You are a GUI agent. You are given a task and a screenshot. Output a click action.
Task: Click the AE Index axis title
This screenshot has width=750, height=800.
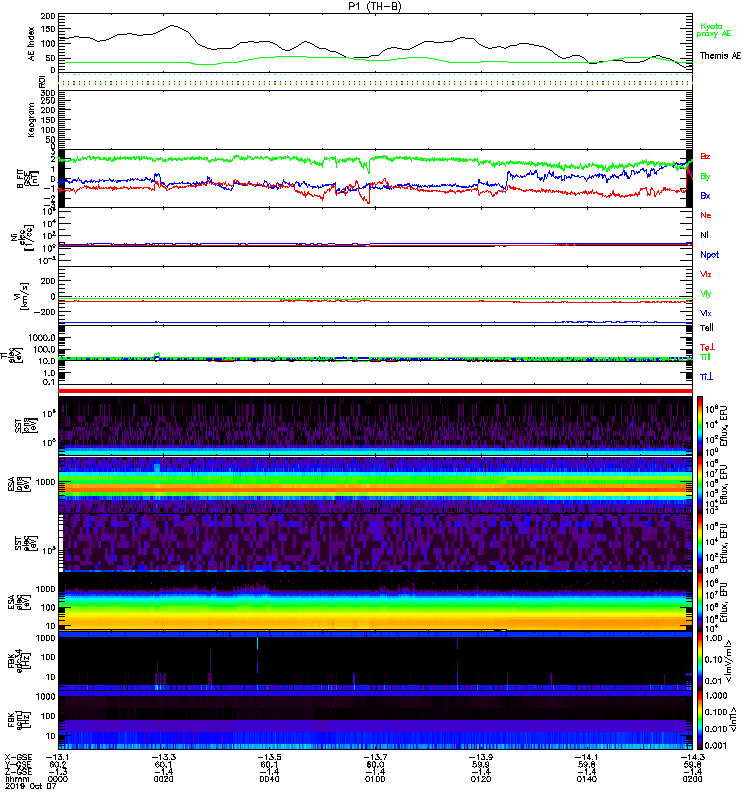31,44
